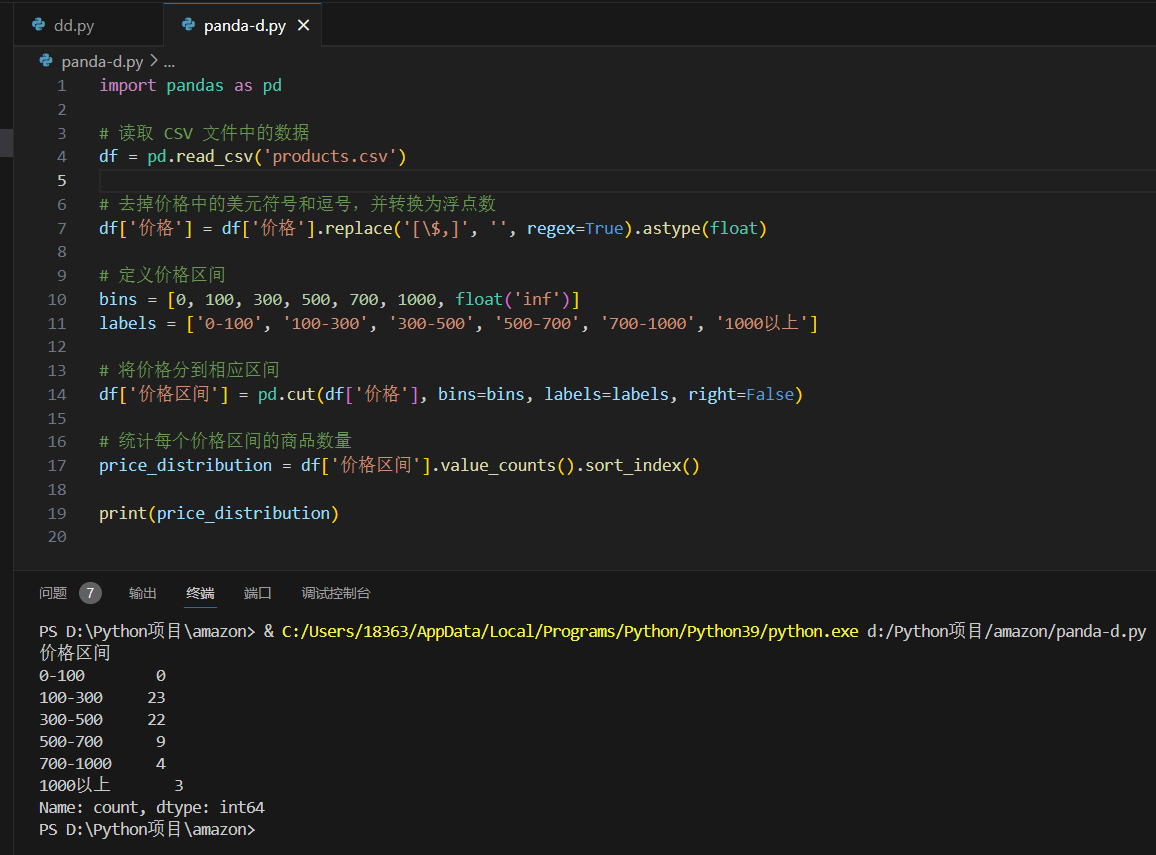This screenshot has height=855, width=1156.
Task: Click 'sort_index()' on line 17
Action: tap(642, 466)
